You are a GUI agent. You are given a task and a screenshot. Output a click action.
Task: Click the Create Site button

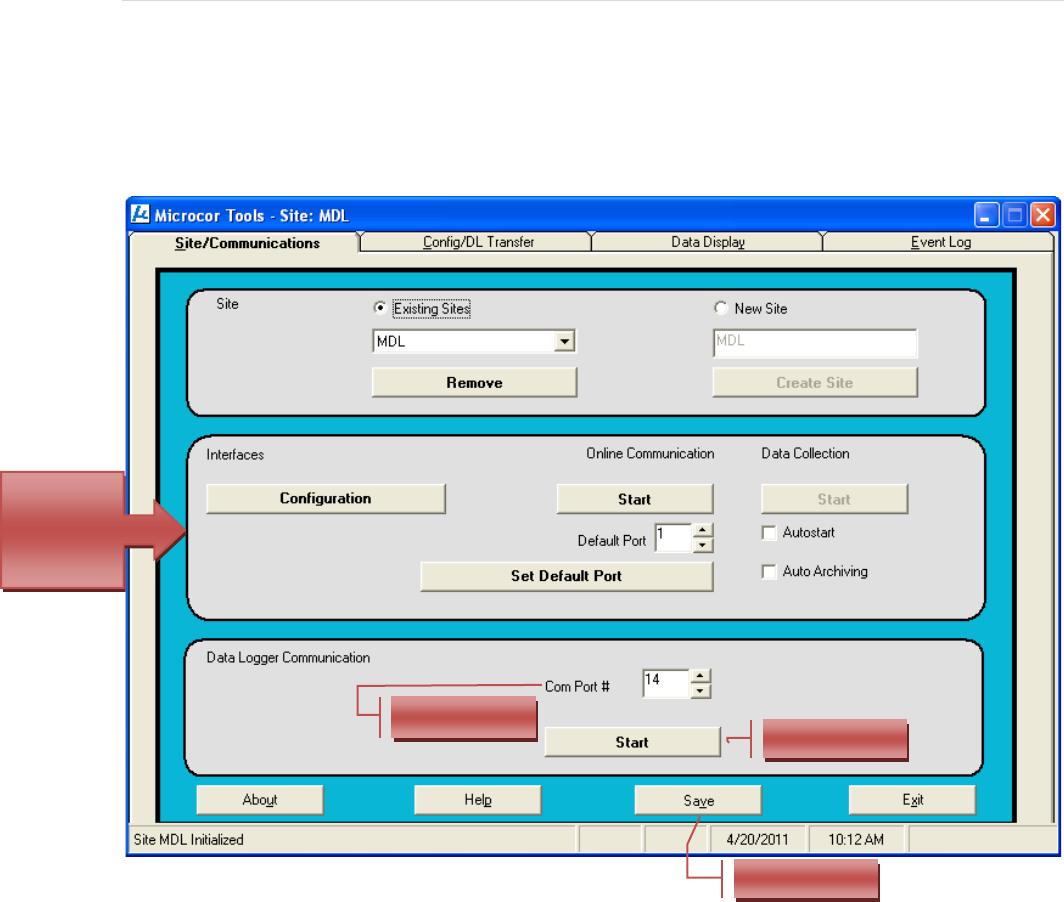click(814, 383)
